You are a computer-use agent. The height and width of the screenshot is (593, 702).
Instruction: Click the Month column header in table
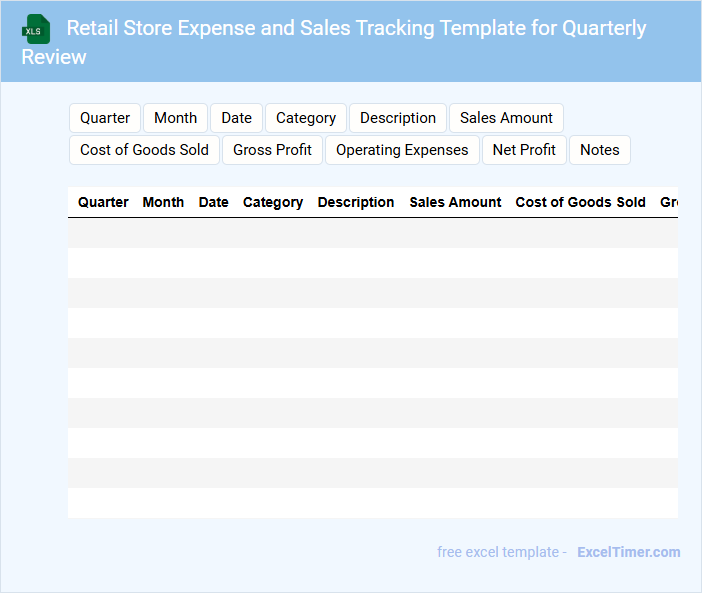pos(163,202)
